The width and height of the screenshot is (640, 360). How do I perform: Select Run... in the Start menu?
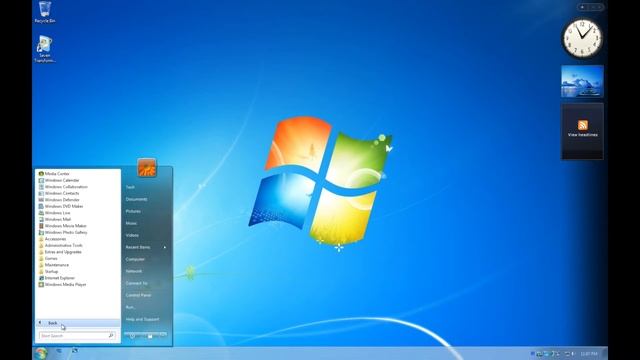point(131,307)
